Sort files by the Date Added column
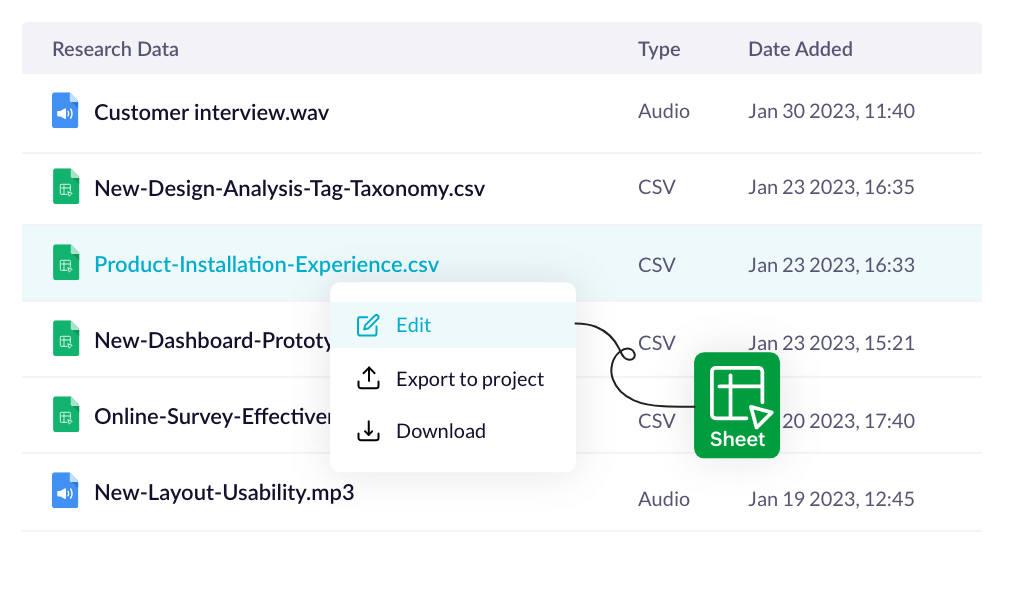 (x=800, y=48)
